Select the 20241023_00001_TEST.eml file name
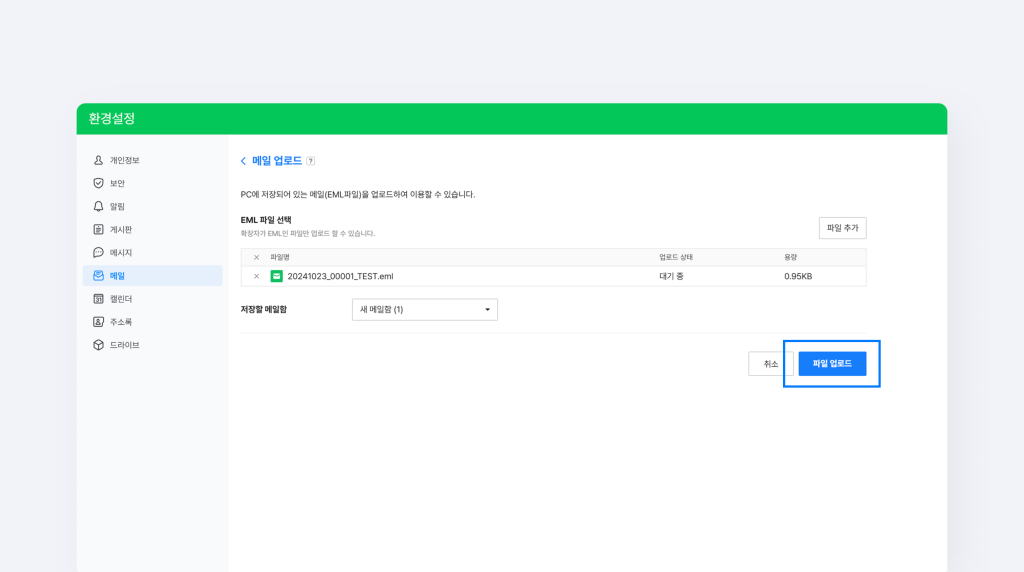Screen dimensions: 1024x572 340,276
